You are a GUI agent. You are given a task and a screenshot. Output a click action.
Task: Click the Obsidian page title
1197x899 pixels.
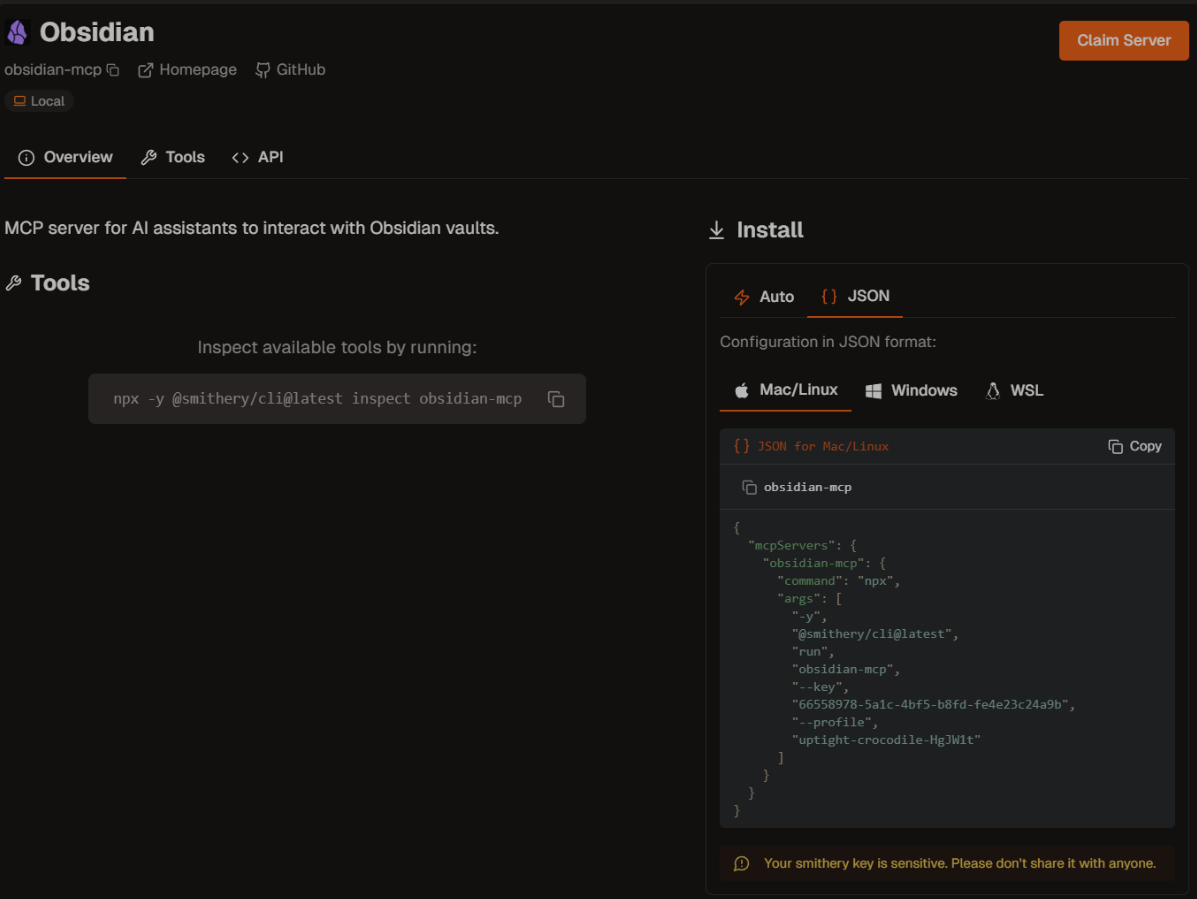(97, 32)
